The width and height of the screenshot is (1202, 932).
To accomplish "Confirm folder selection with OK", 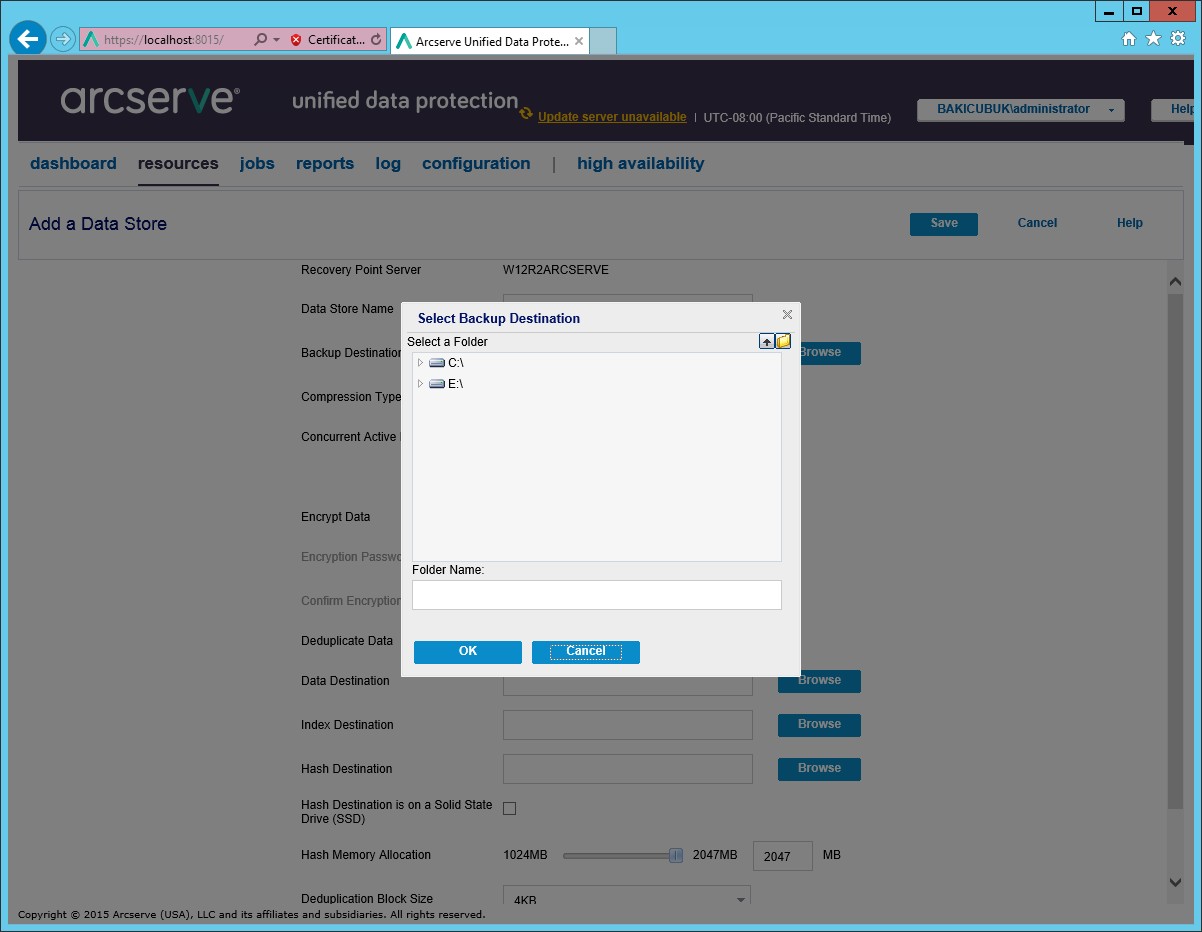I will click(x=468, y=652).
